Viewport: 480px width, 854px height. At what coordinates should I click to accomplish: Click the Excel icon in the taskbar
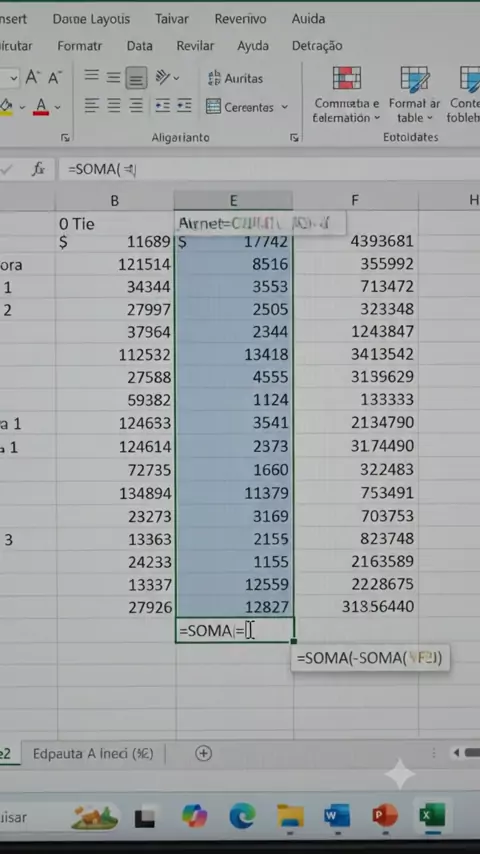point(432,815)
